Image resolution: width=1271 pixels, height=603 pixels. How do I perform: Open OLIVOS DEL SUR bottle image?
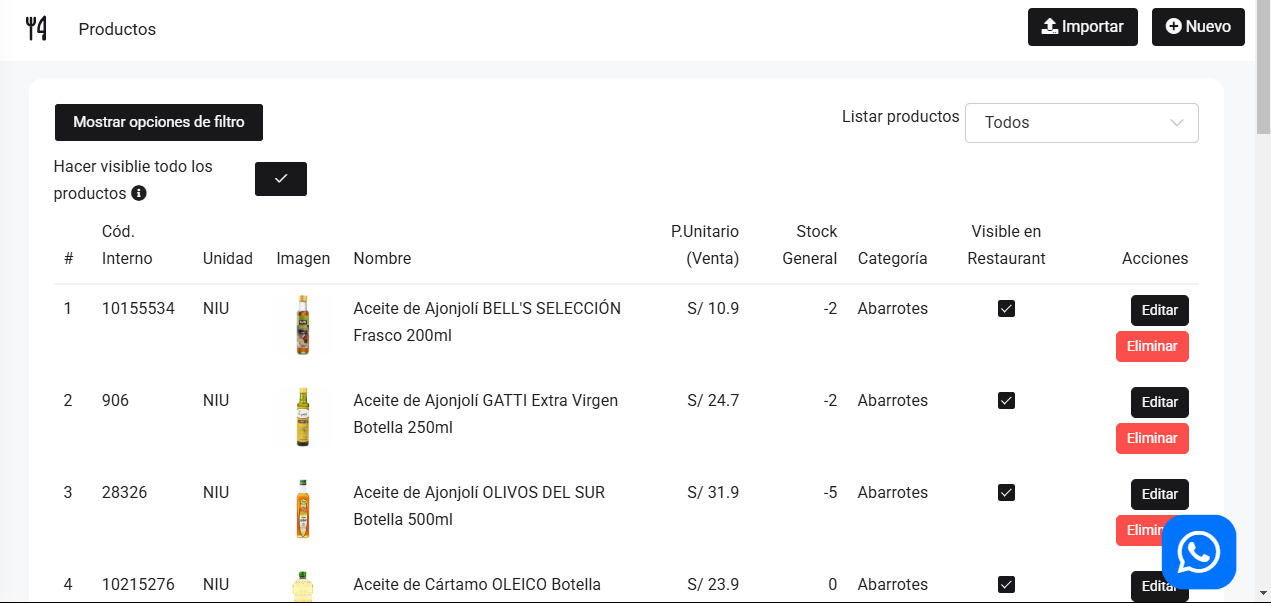point(303,508)
